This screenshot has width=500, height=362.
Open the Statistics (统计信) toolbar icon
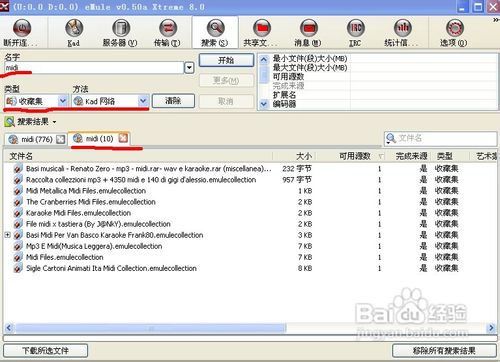click(x=402, y=32)
